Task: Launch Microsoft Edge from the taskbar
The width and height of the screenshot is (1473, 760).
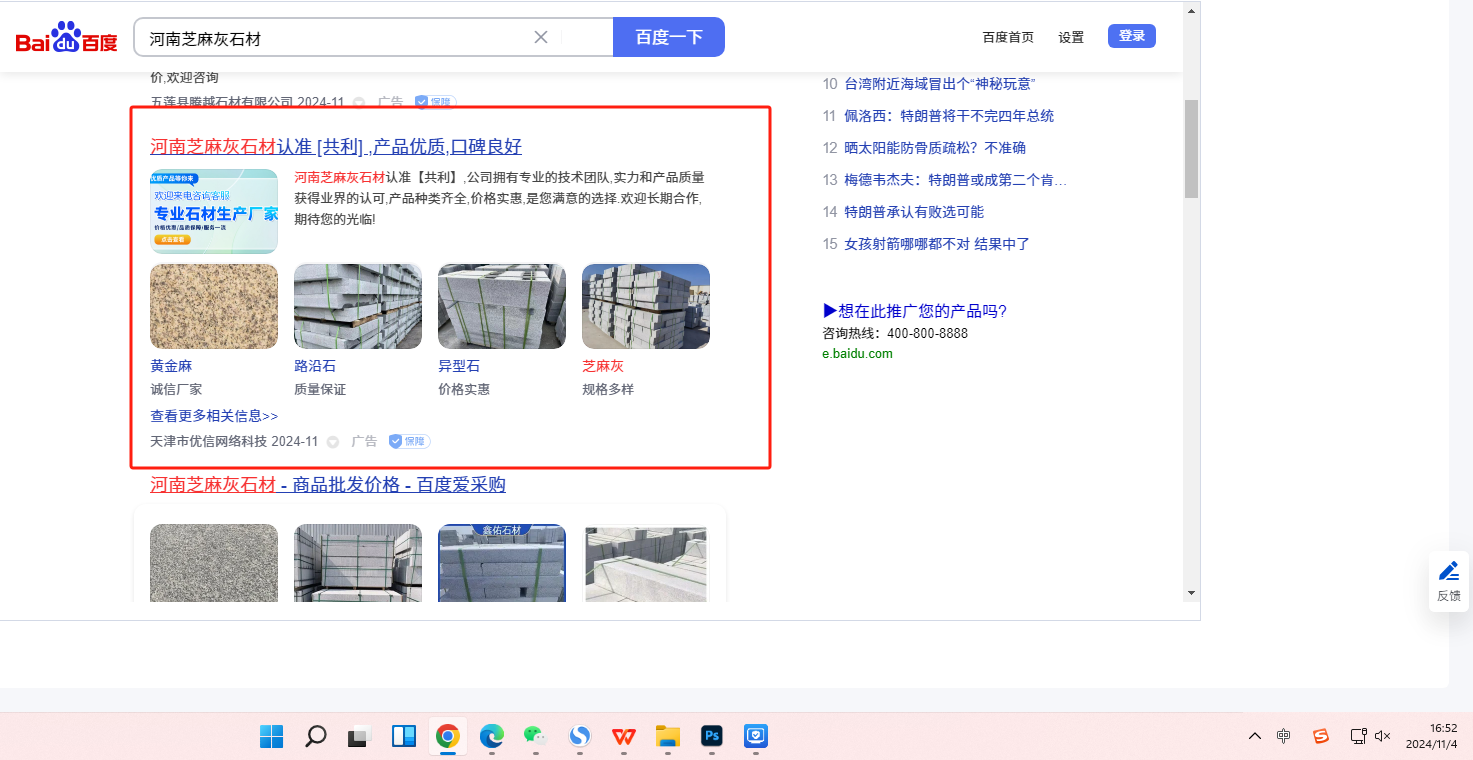Action: coord(491,737)
